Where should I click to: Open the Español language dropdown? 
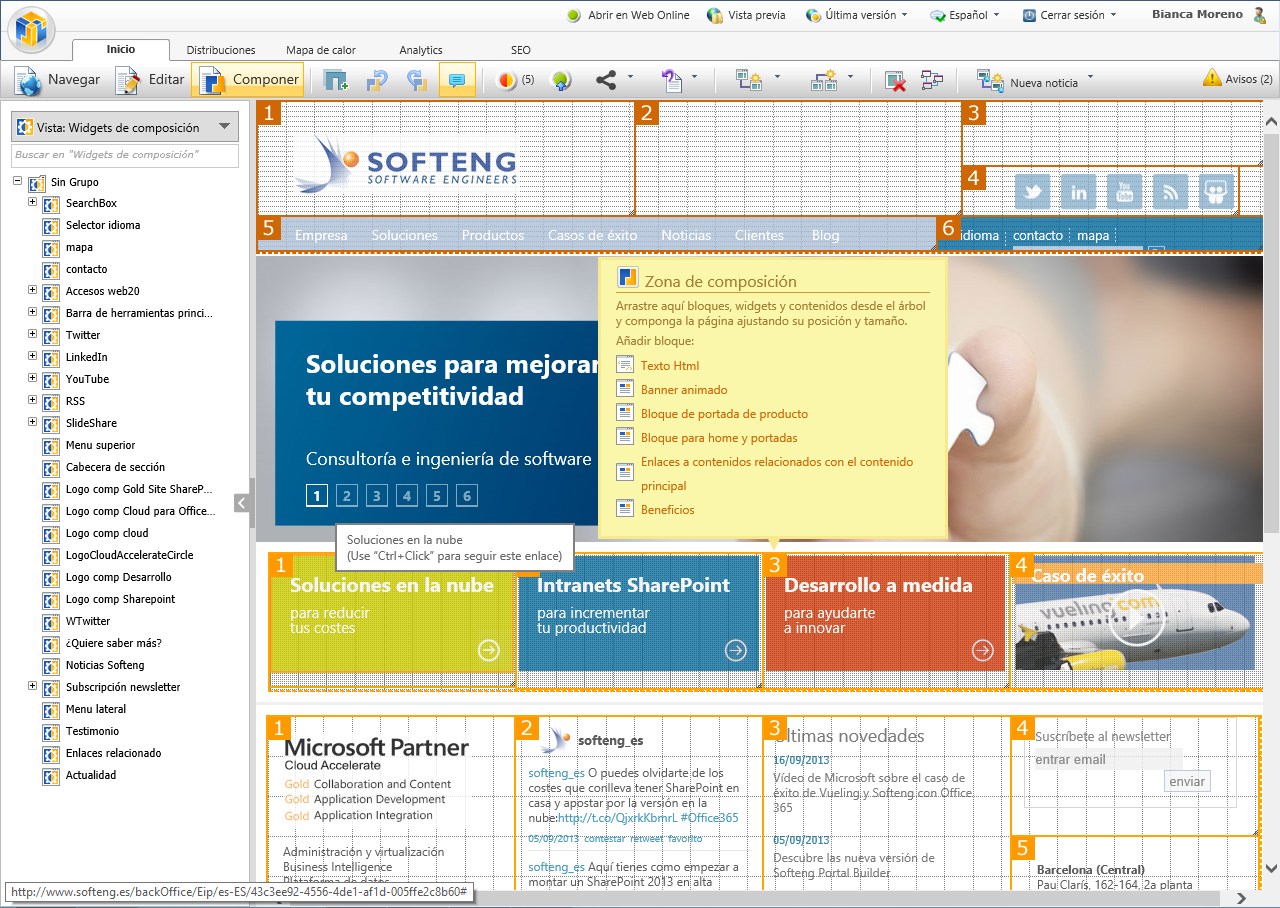(x=965, y=15)
